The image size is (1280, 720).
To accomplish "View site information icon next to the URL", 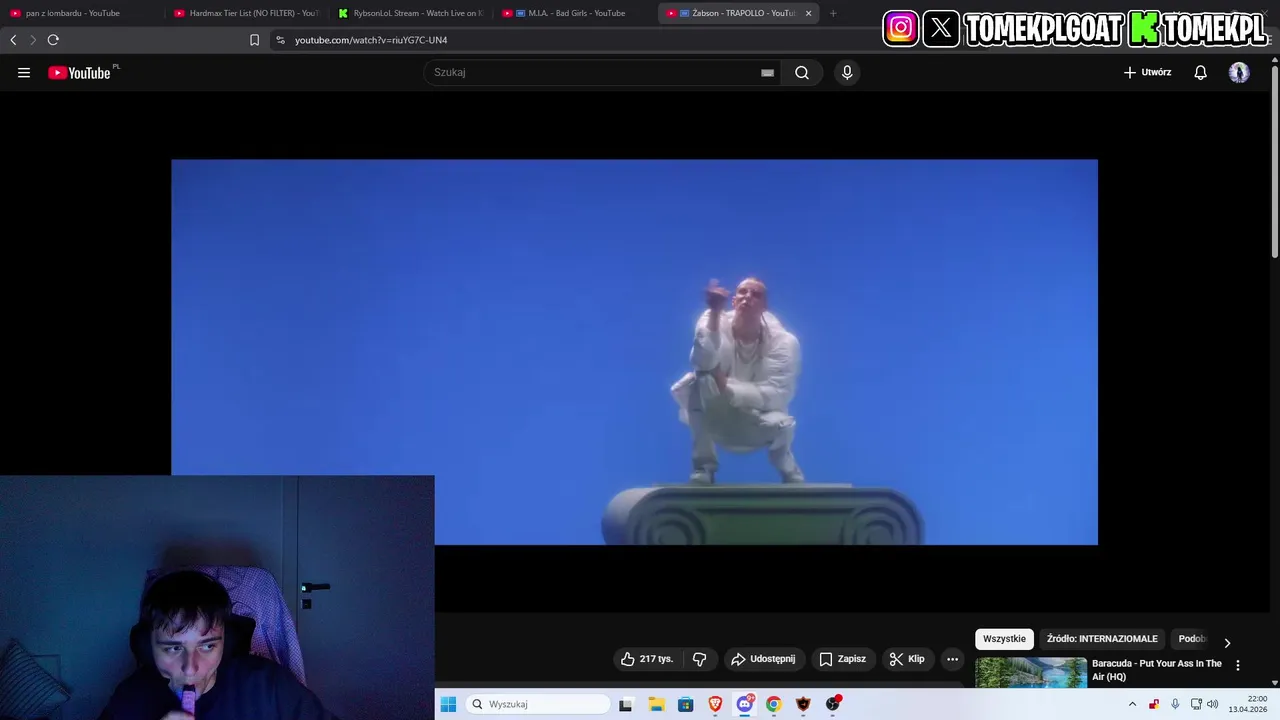I will [280, 40].
